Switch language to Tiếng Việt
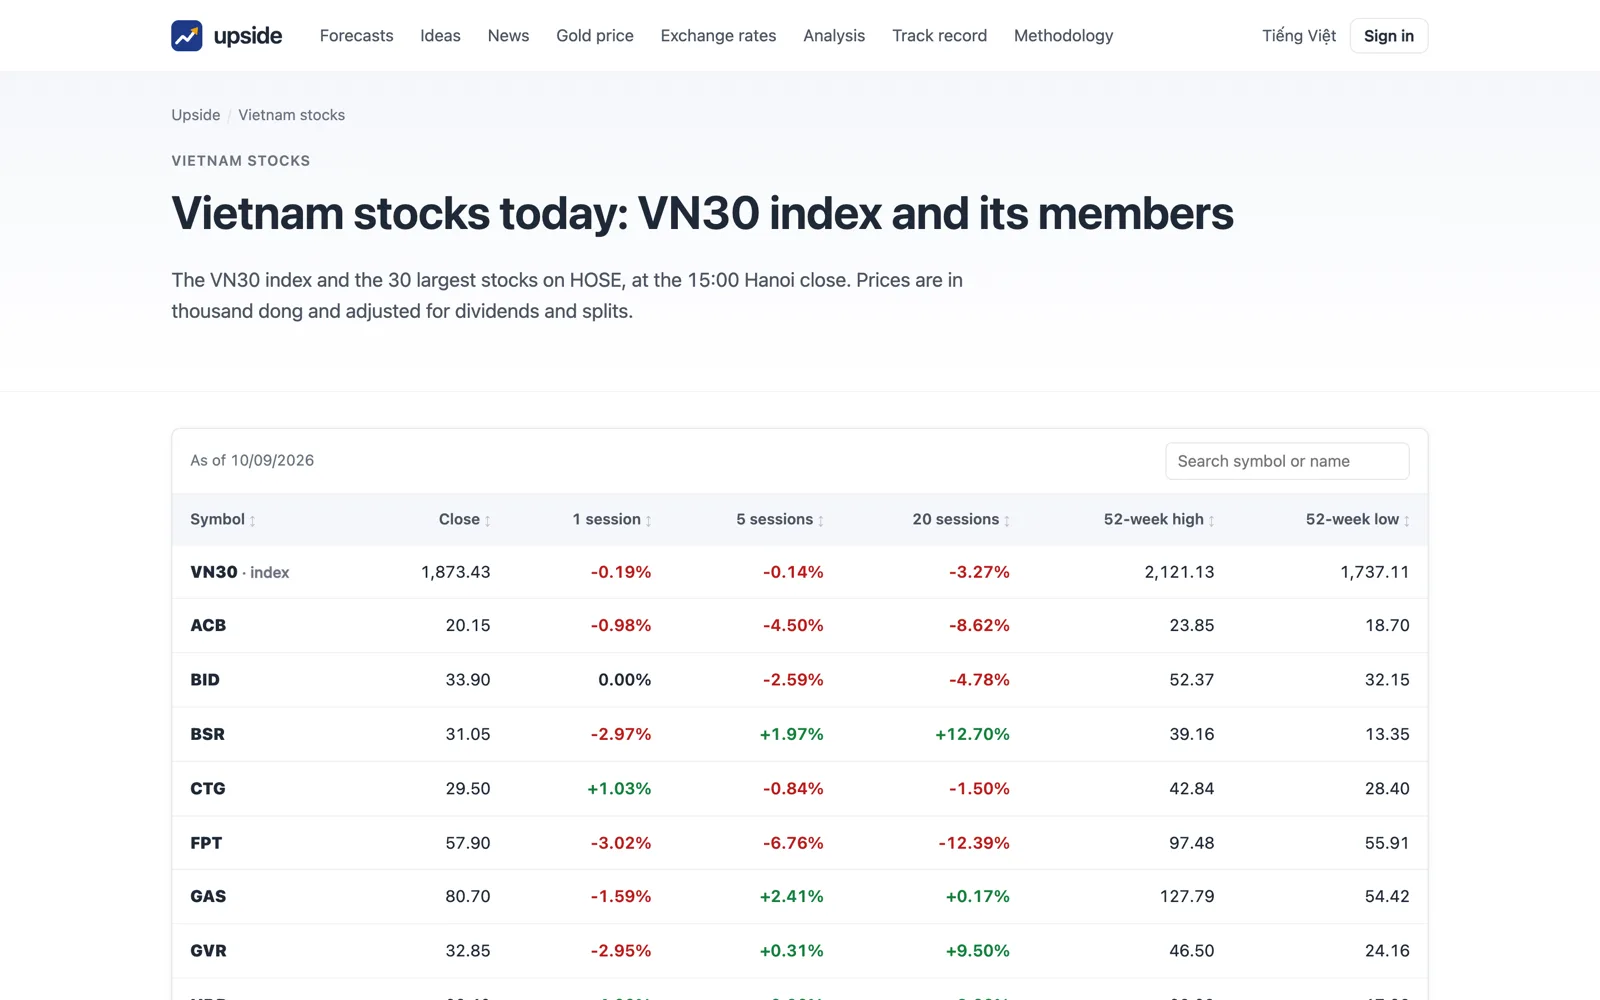 (1299, 36)
